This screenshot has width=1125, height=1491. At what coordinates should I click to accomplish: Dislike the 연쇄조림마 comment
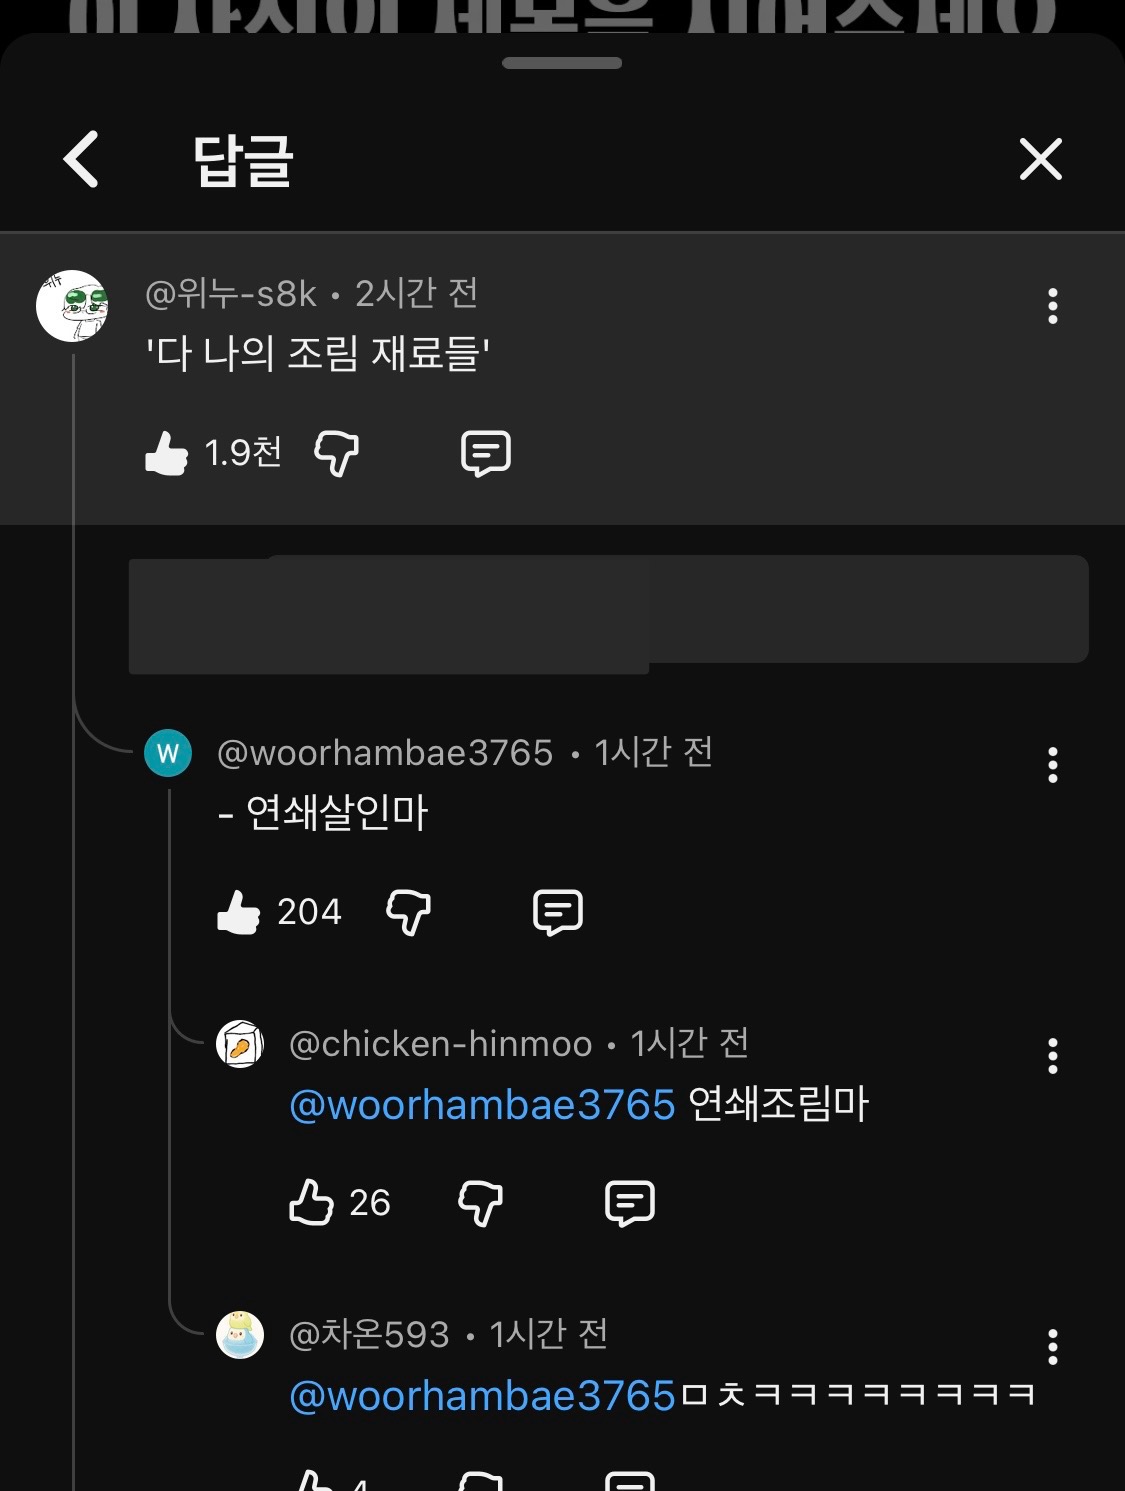pyautogui.click(x=481, y=1202)
